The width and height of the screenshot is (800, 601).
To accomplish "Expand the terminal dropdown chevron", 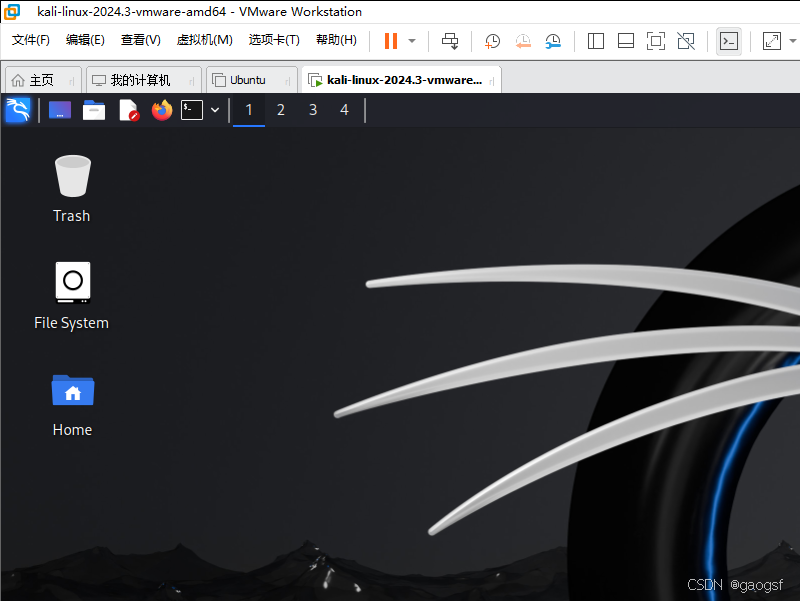I will tap(215, 110).
